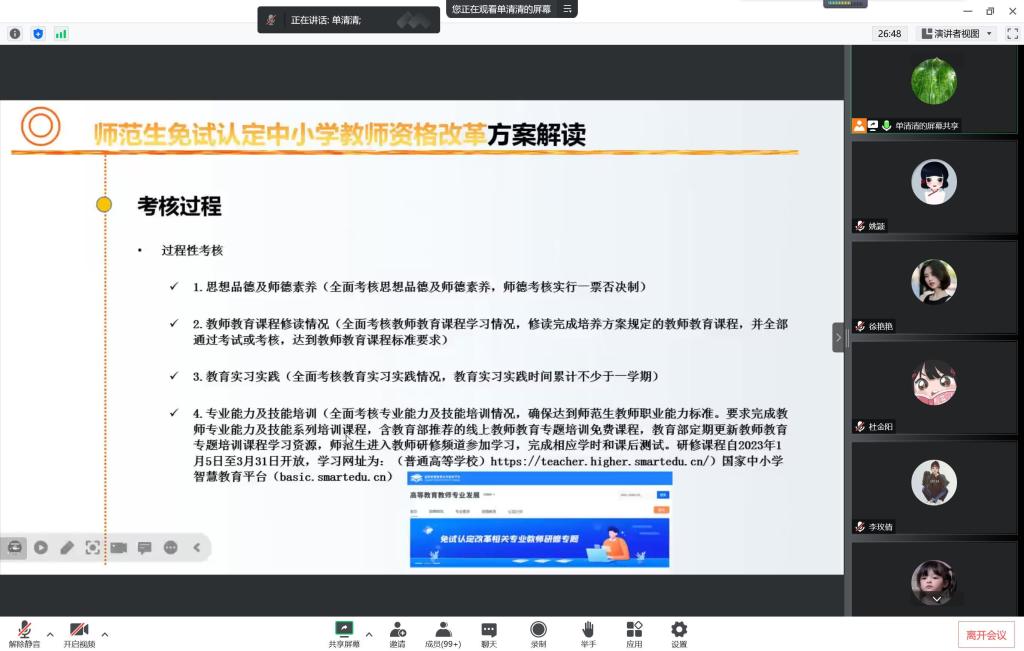The height and width of the screenshot is (651, 1024).
Task: Turn on camera with 开启视频
Action: tap(79, 630)
